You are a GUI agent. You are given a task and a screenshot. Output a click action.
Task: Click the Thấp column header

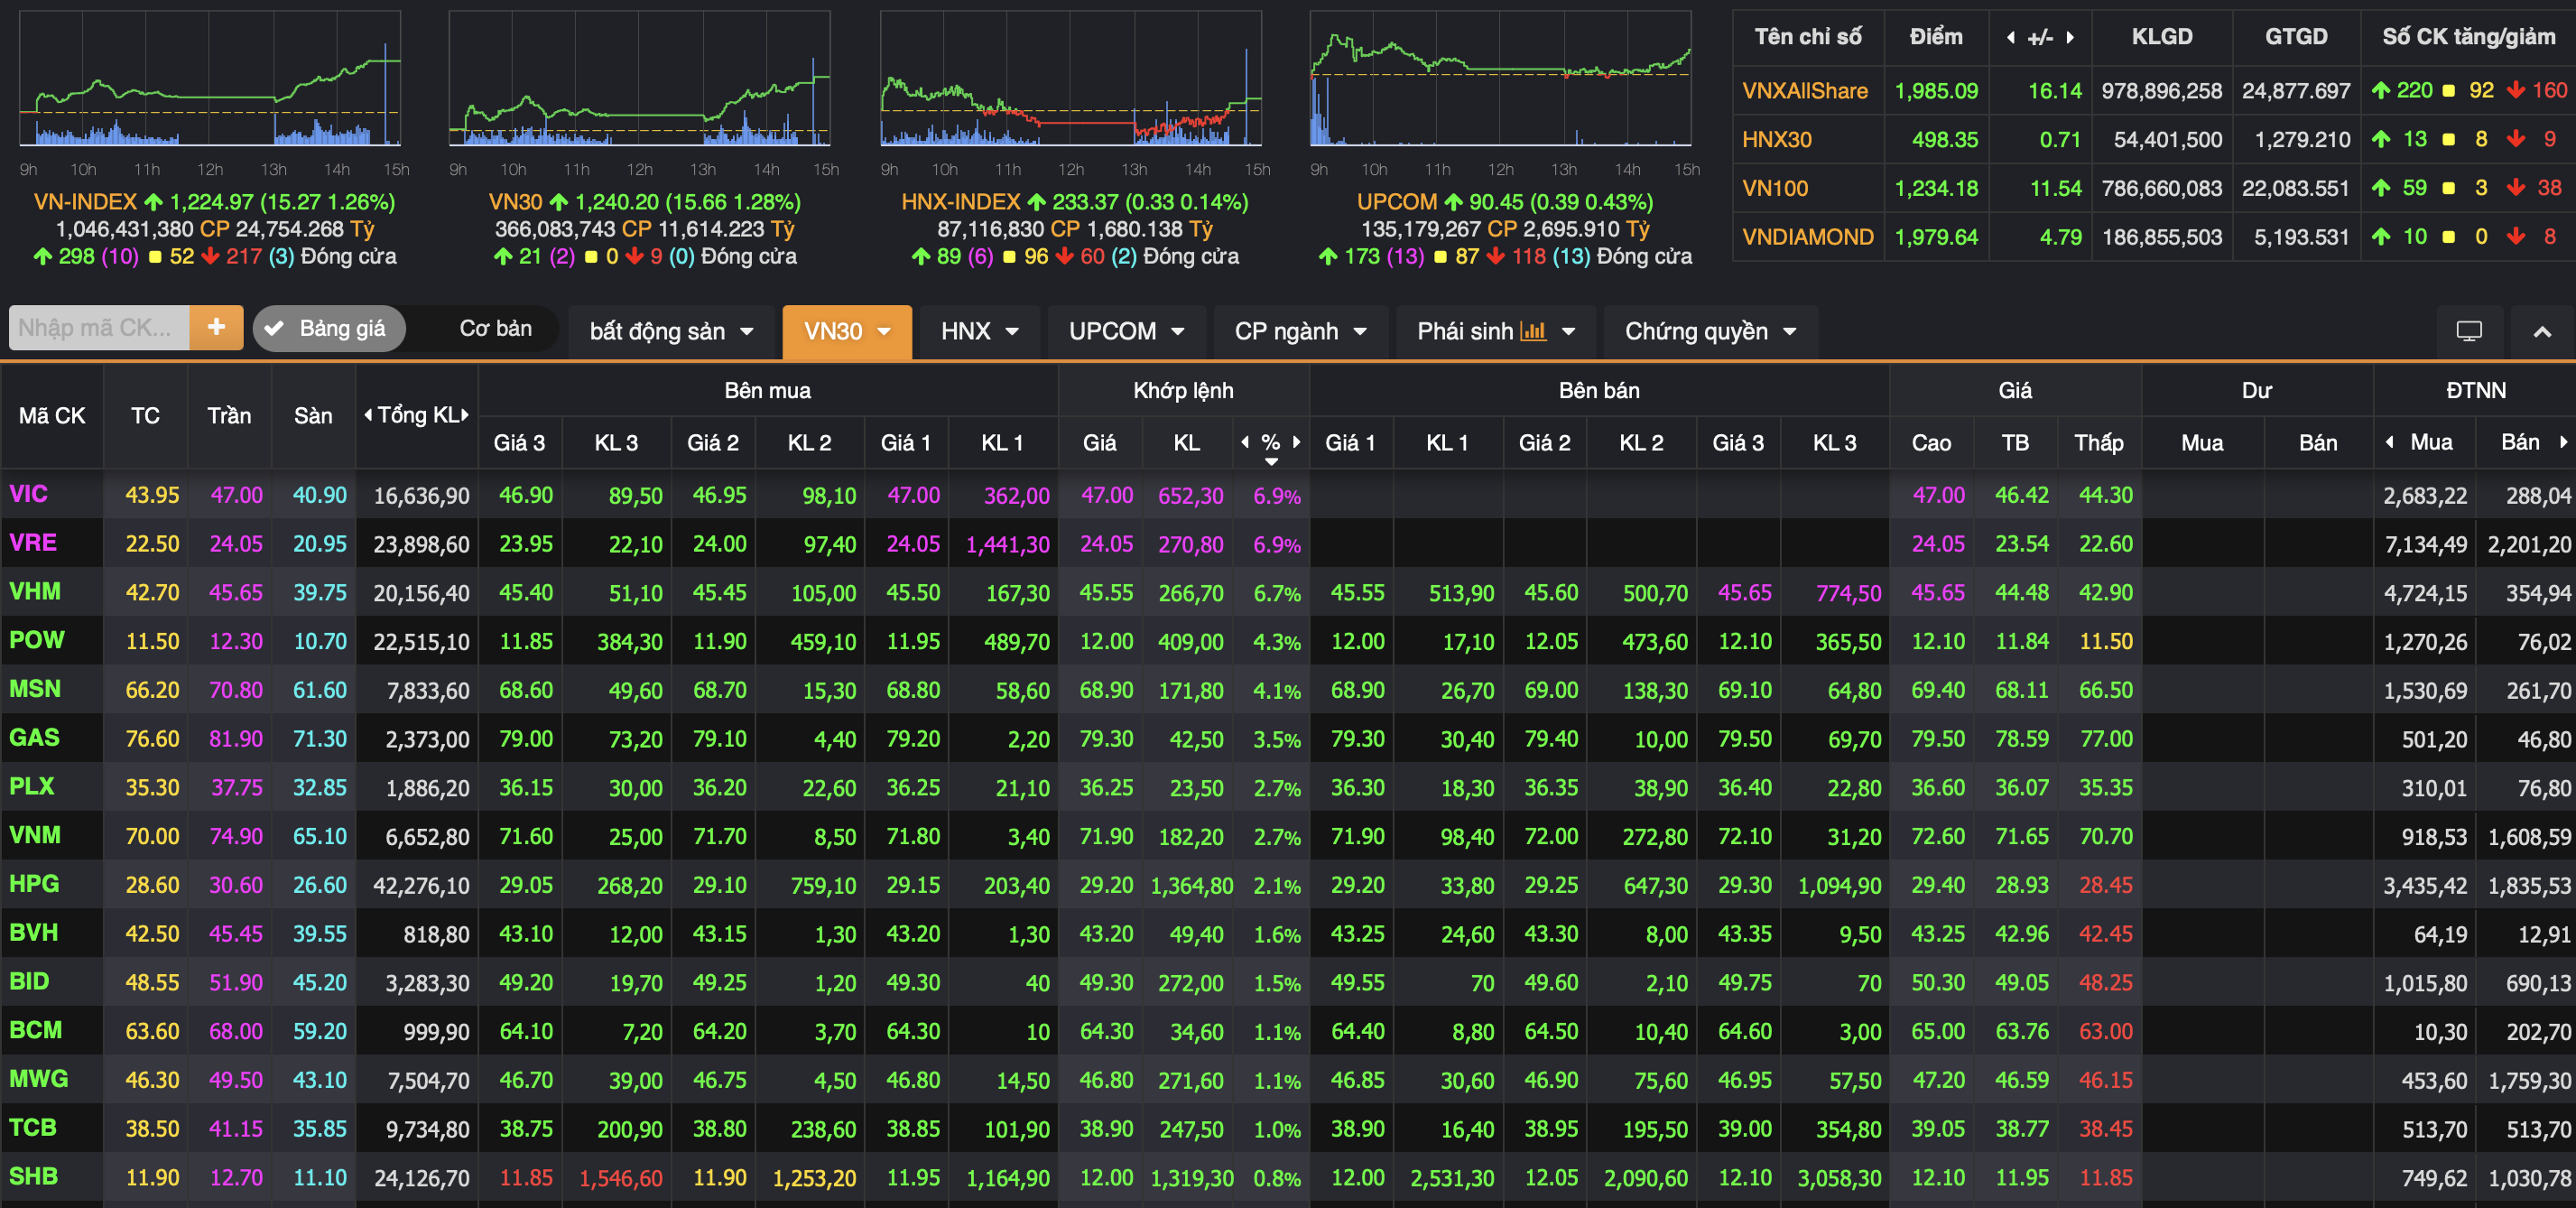(x=2098, y=443)
